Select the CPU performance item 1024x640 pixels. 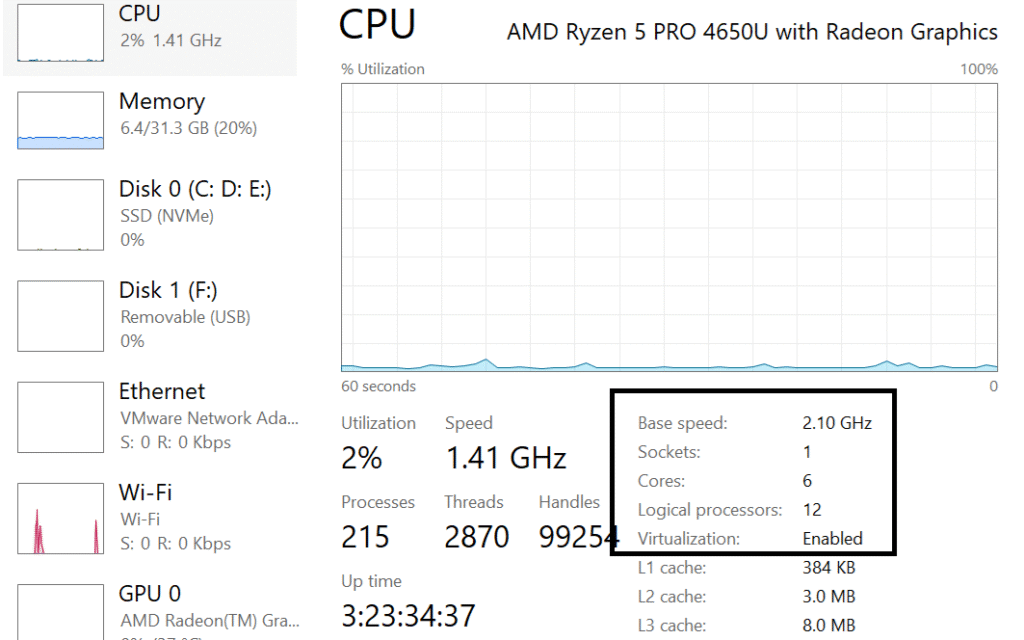click(150, 36)
